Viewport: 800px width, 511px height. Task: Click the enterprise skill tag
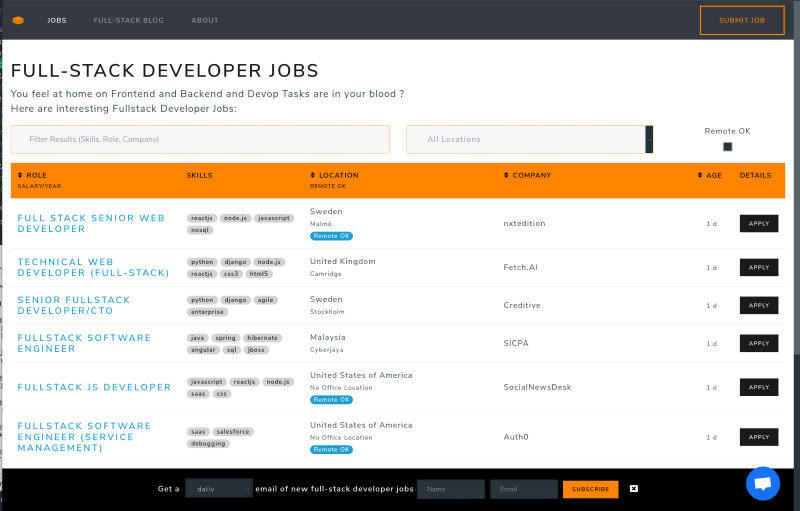coord(207,312)
